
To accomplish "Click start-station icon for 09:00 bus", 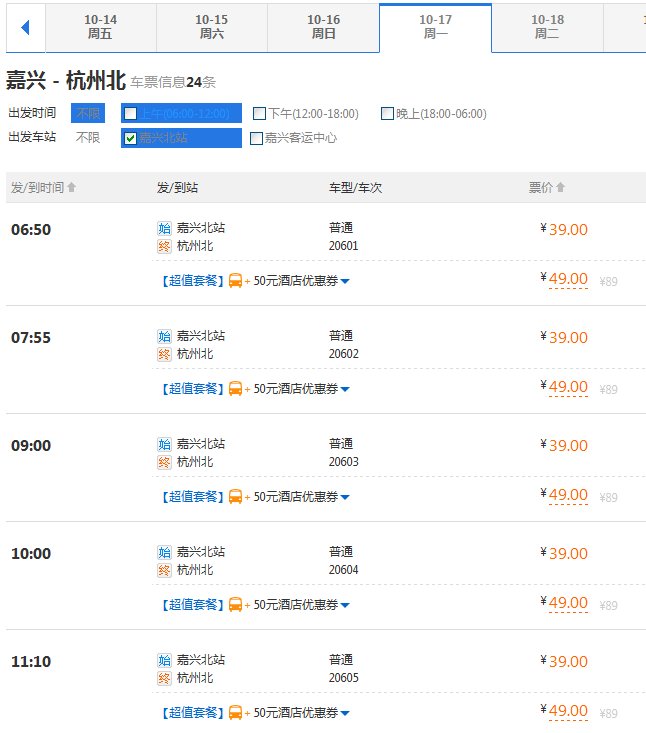I will pyautogui.click(x=164, y=444).
